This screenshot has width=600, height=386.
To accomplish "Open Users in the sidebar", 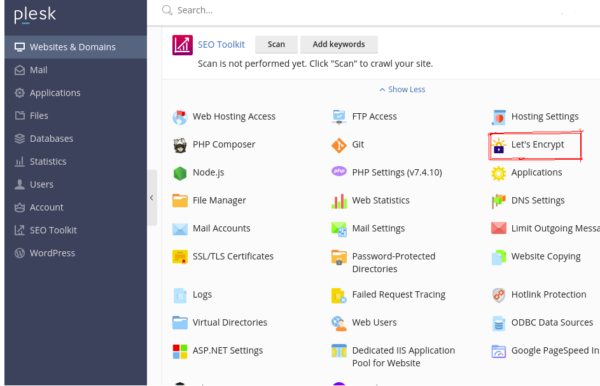I will click(75, 185).
